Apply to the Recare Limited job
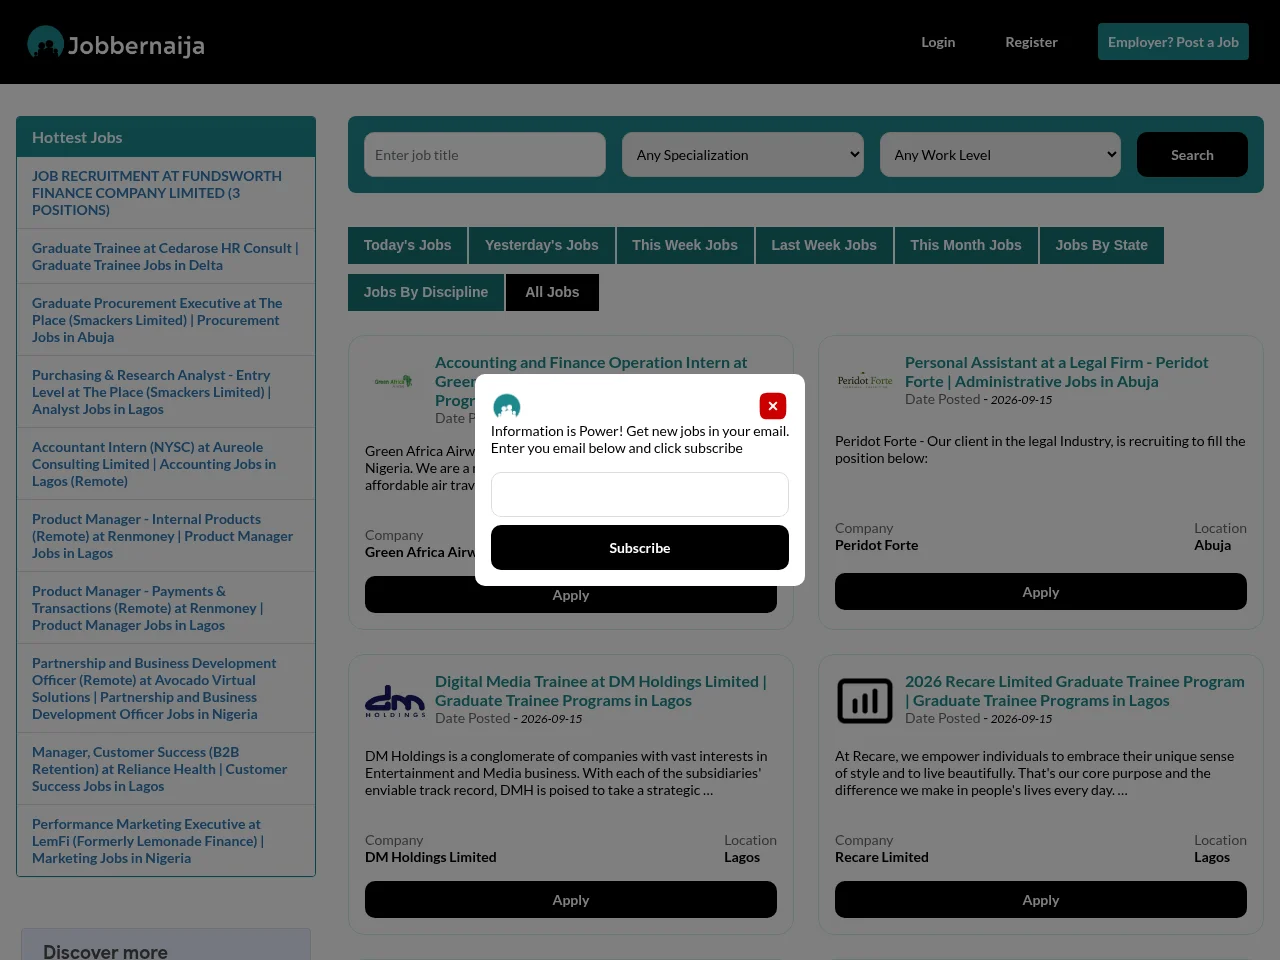 tap(1041, 900)
